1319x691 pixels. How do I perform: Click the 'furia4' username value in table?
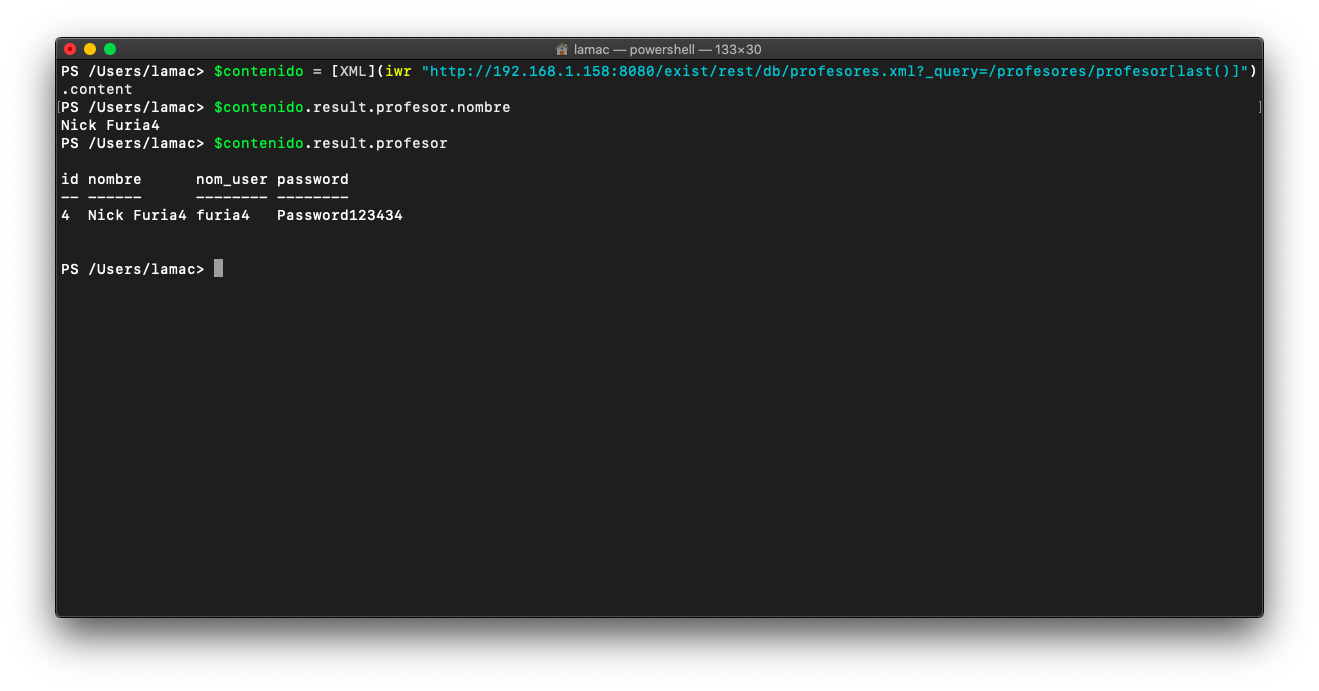[222, 215]
